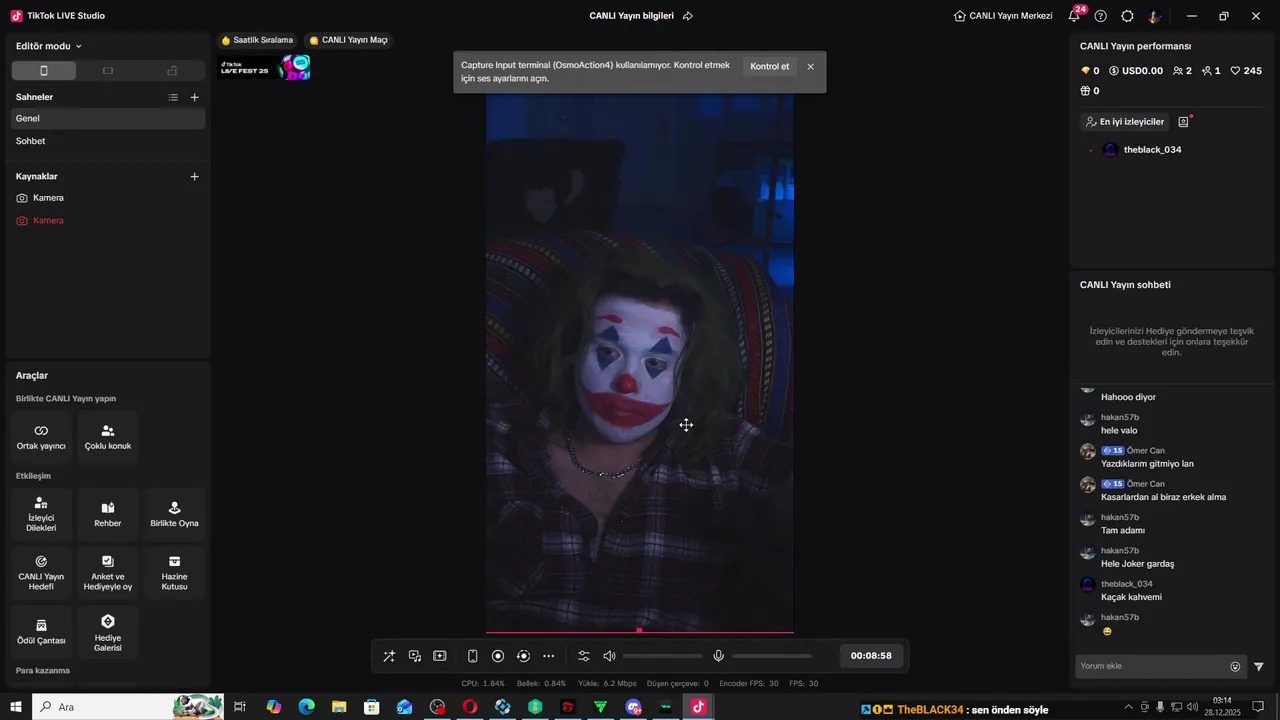Open Çoklu konuk tool
1280x720 pixels.
pyautogui.click(x=108, y=437)
